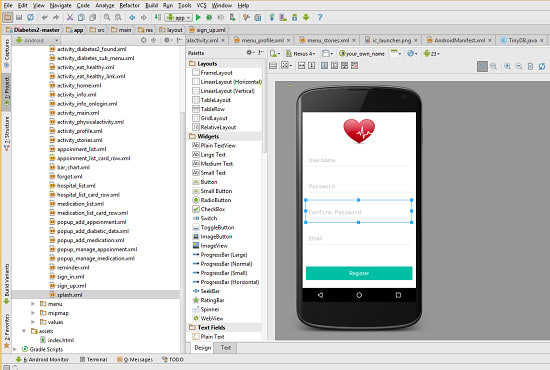The width and height of the screenshot is (550, 370).
Task: Toggle the Terminal tool window
Action: (93, 359)
